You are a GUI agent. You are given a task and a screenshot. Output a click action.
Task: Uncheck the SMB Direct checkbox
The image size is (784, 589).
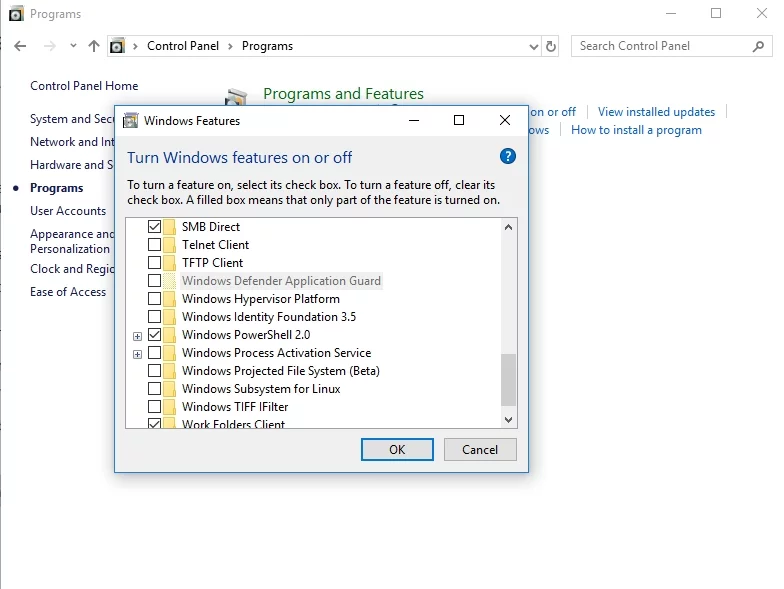(x=154, y=226)
